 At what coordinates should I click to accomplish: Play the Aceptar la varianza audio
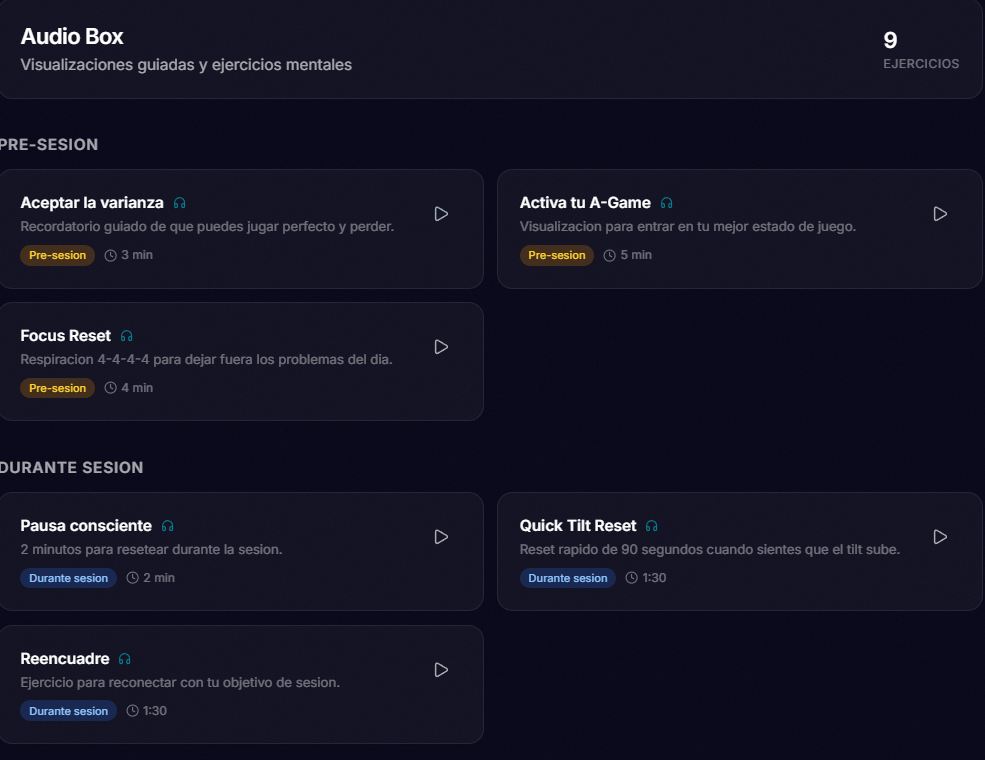pyautogui.click(x=441, y=214)
